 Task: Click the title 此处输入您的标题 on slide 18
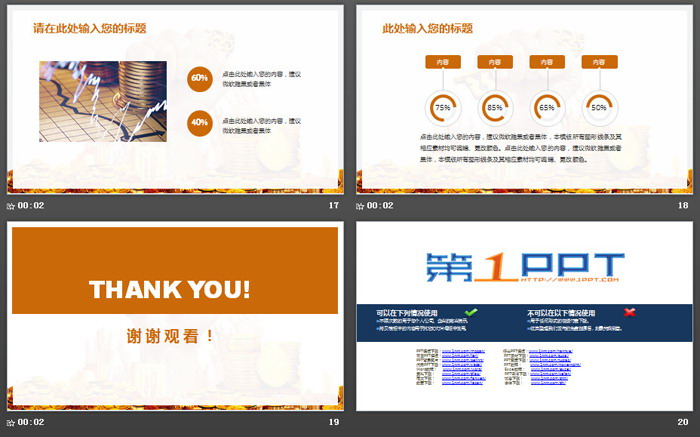point(428,29)
